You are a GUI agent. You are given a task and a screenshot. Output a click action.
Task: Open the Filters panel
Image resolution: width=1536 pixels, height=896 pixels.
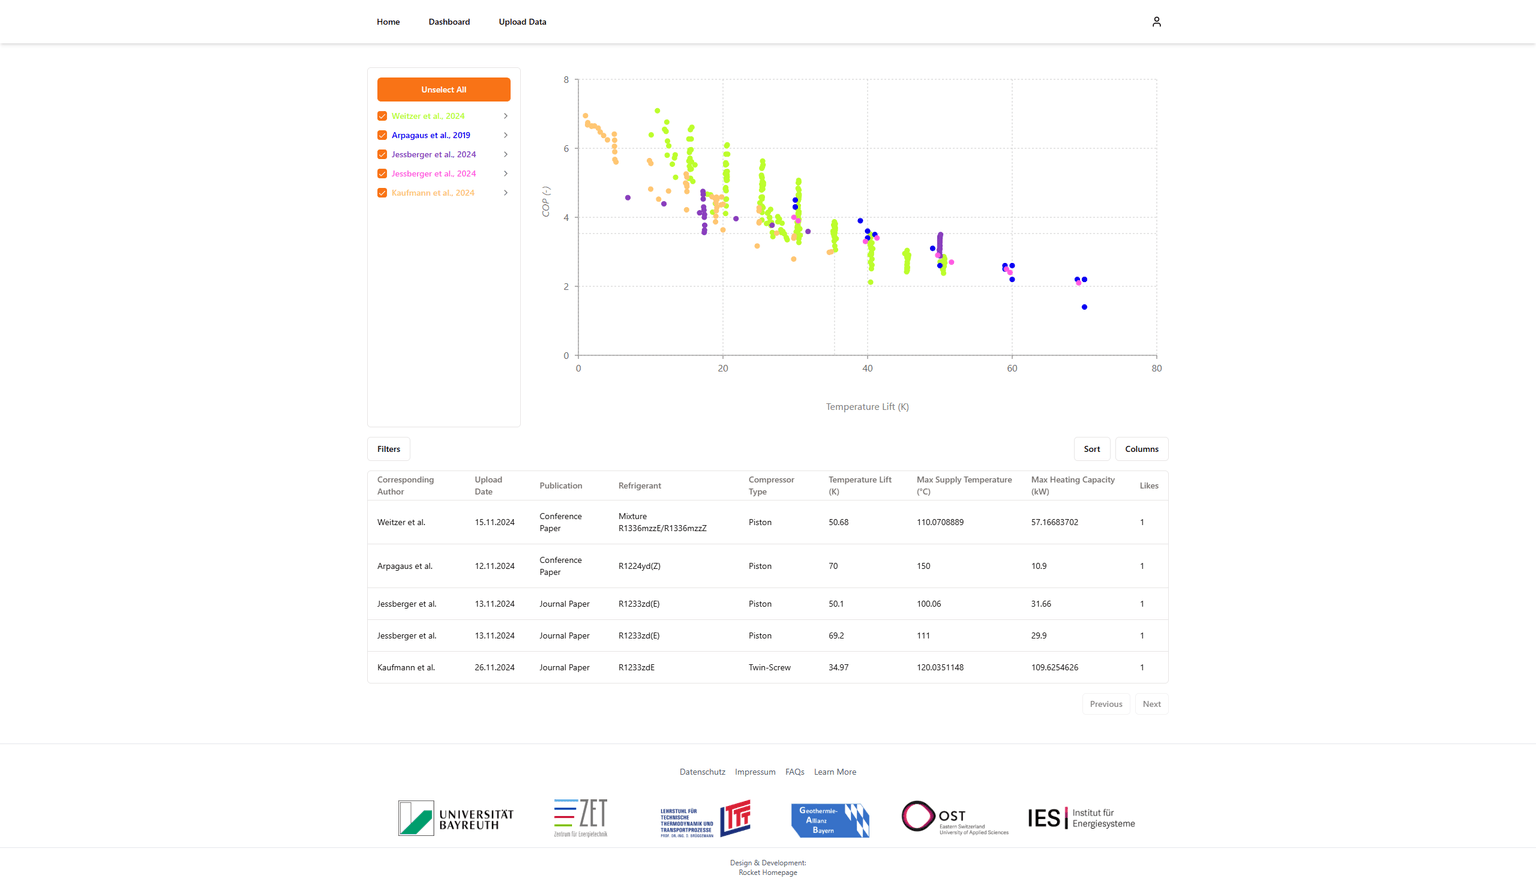(389, 448)
